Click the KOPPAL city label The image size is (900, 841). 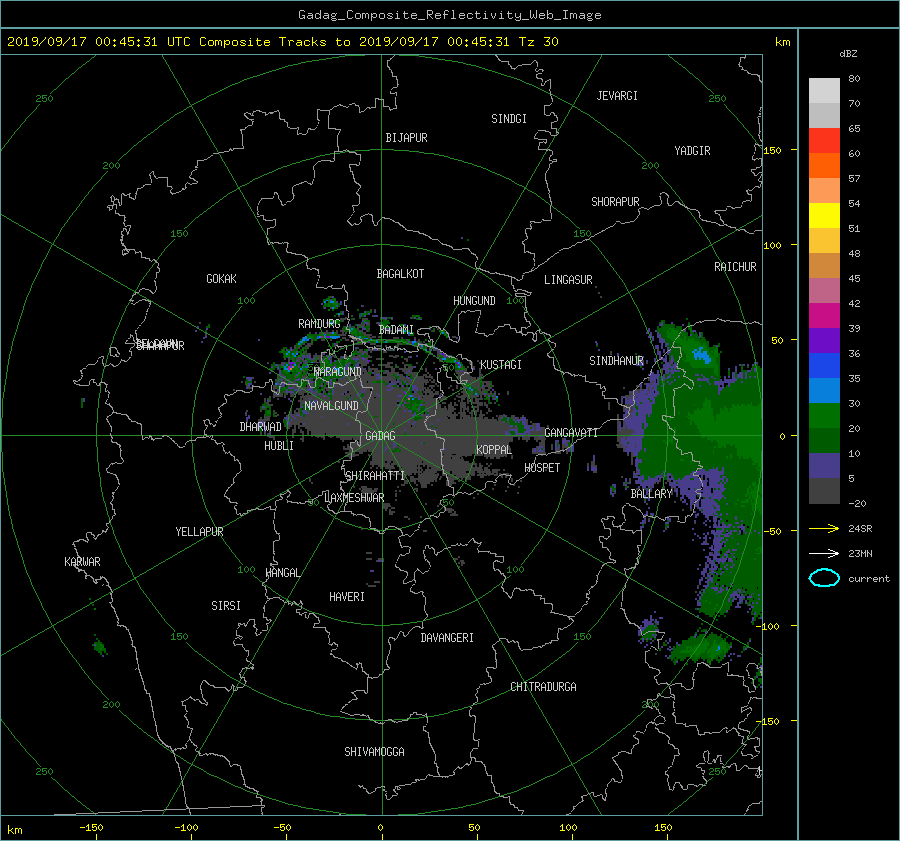[494, 449]
